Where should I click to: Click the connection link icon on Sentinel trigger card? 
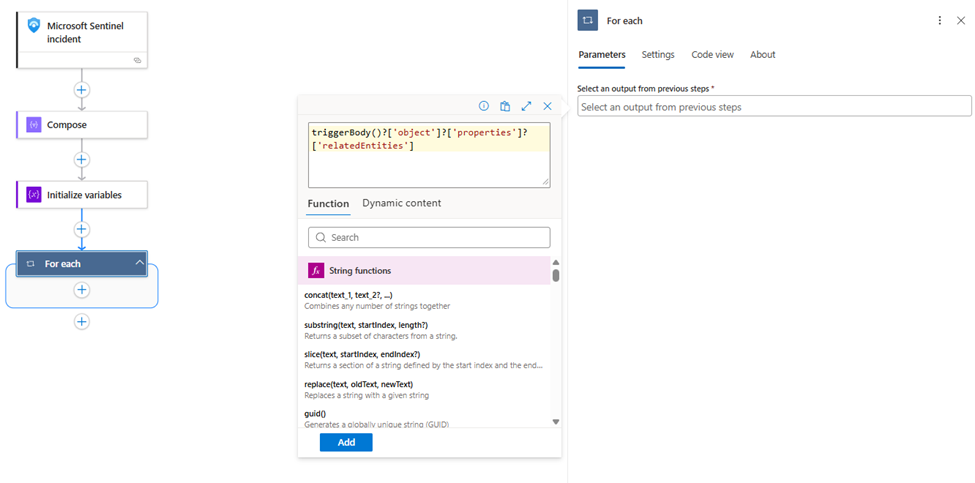137,60
